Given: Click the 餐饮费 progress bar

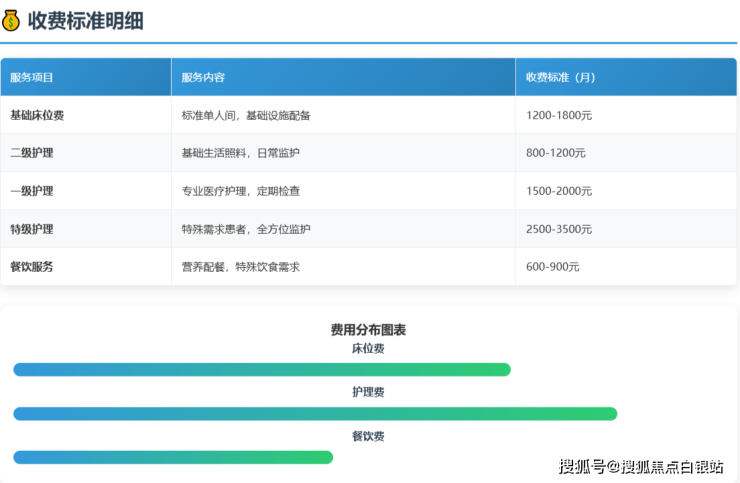Looking at the screenshot, I should [x=173, y=457].
